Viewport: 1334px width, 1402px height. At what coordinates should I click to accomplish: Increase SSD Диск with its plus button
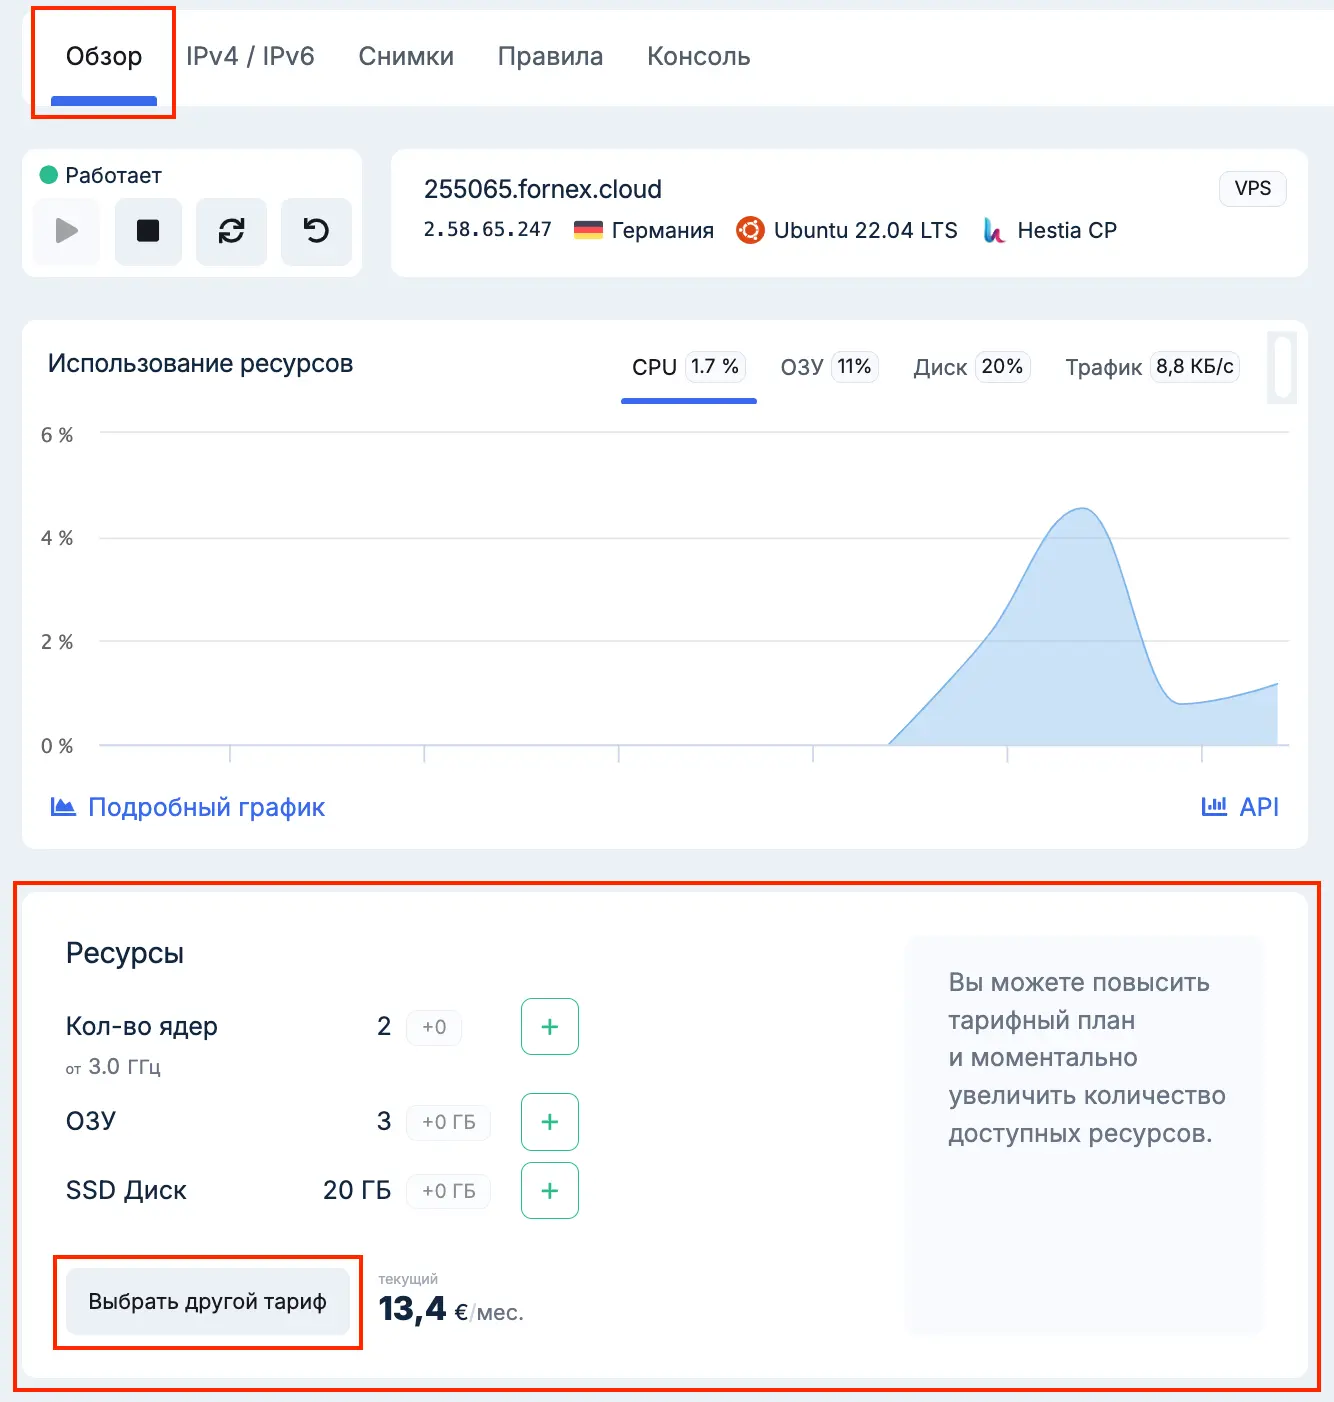click(550, 1190)
